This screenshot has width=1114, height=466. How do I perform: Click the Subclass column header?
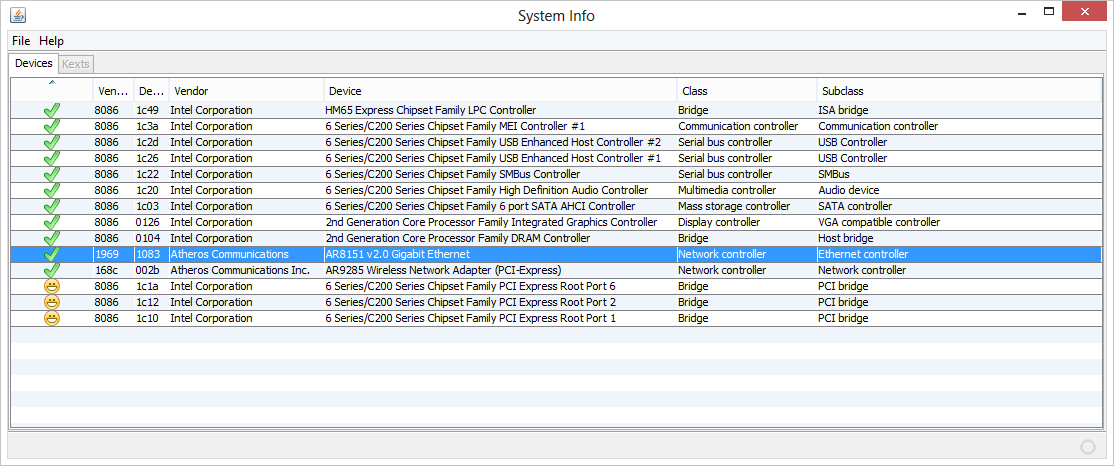(x=958, y=91)
